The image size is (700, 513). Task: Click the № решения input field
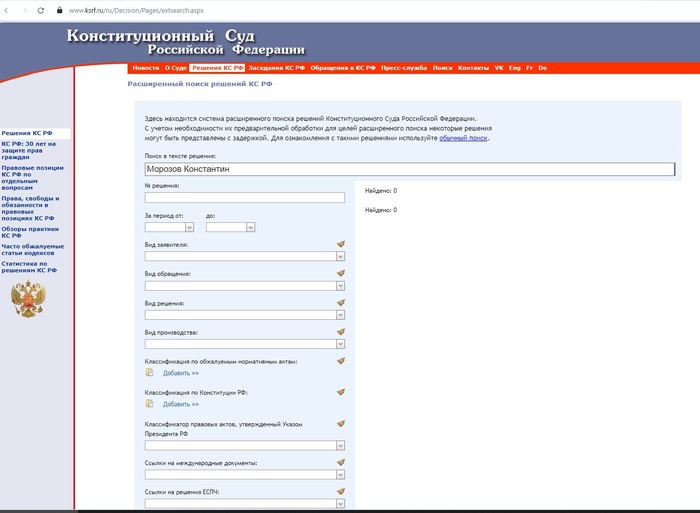pyautogui.click(x=245, y=197)
